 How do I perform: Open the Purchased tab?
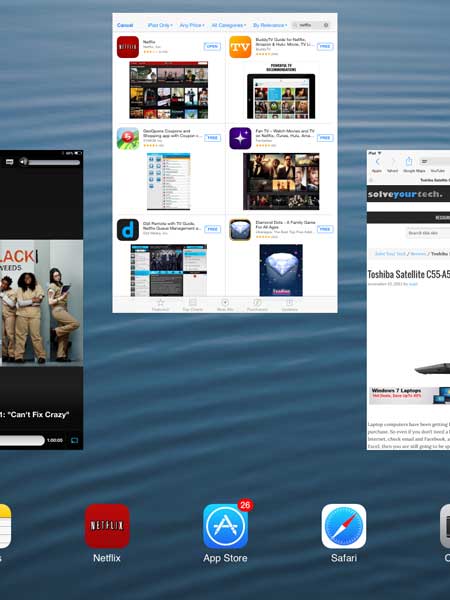(257, 305)
